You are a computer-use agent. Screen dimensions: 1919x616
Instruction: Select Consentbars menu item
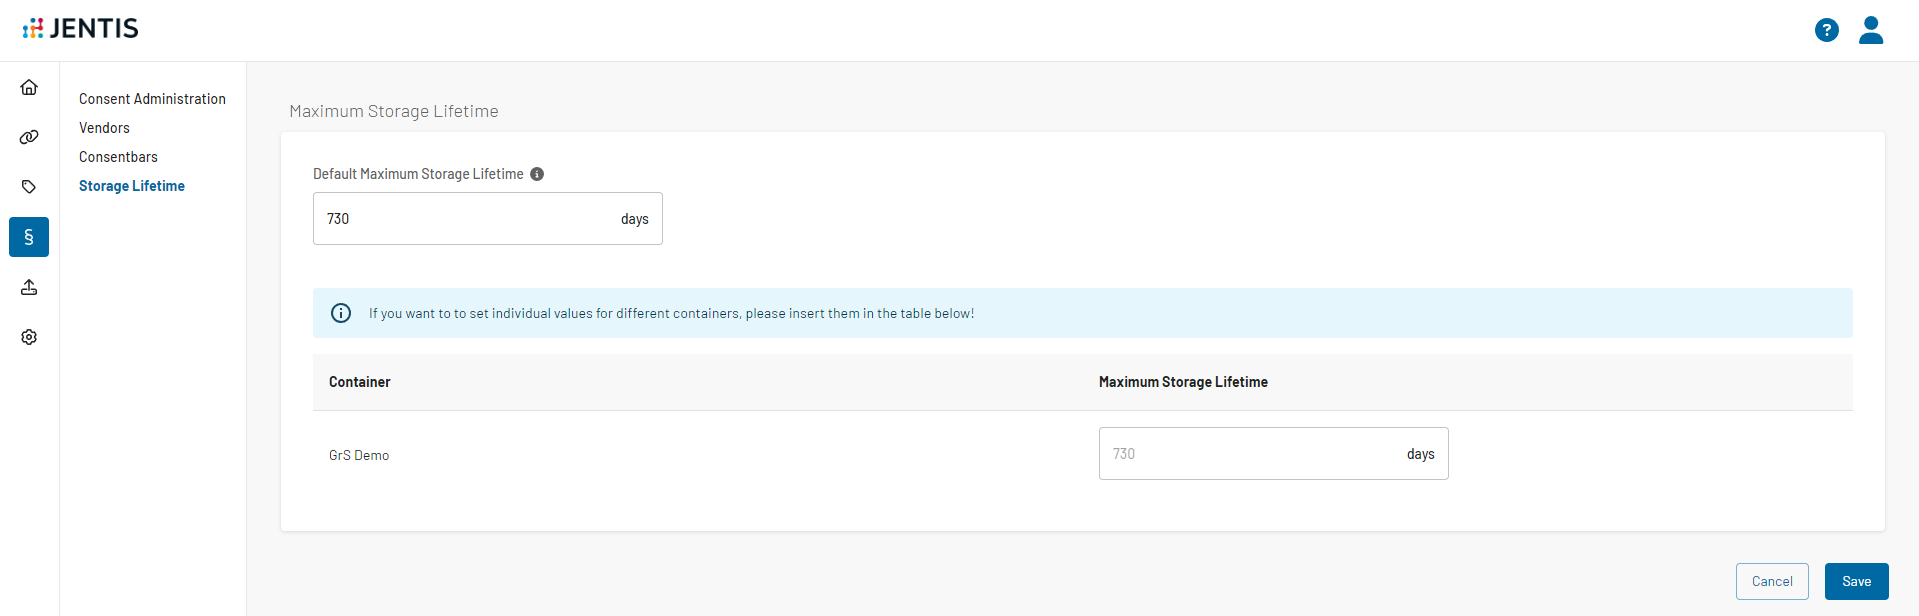(x=118, y=157)
